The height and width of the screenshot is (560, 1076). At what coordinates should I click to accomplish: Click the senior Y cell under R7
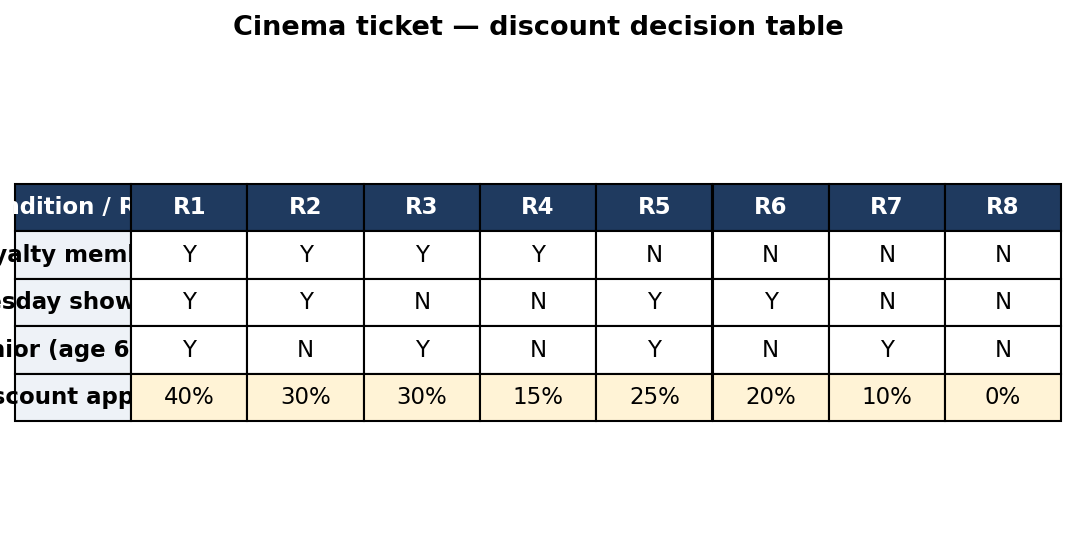(x=887, y=350)
